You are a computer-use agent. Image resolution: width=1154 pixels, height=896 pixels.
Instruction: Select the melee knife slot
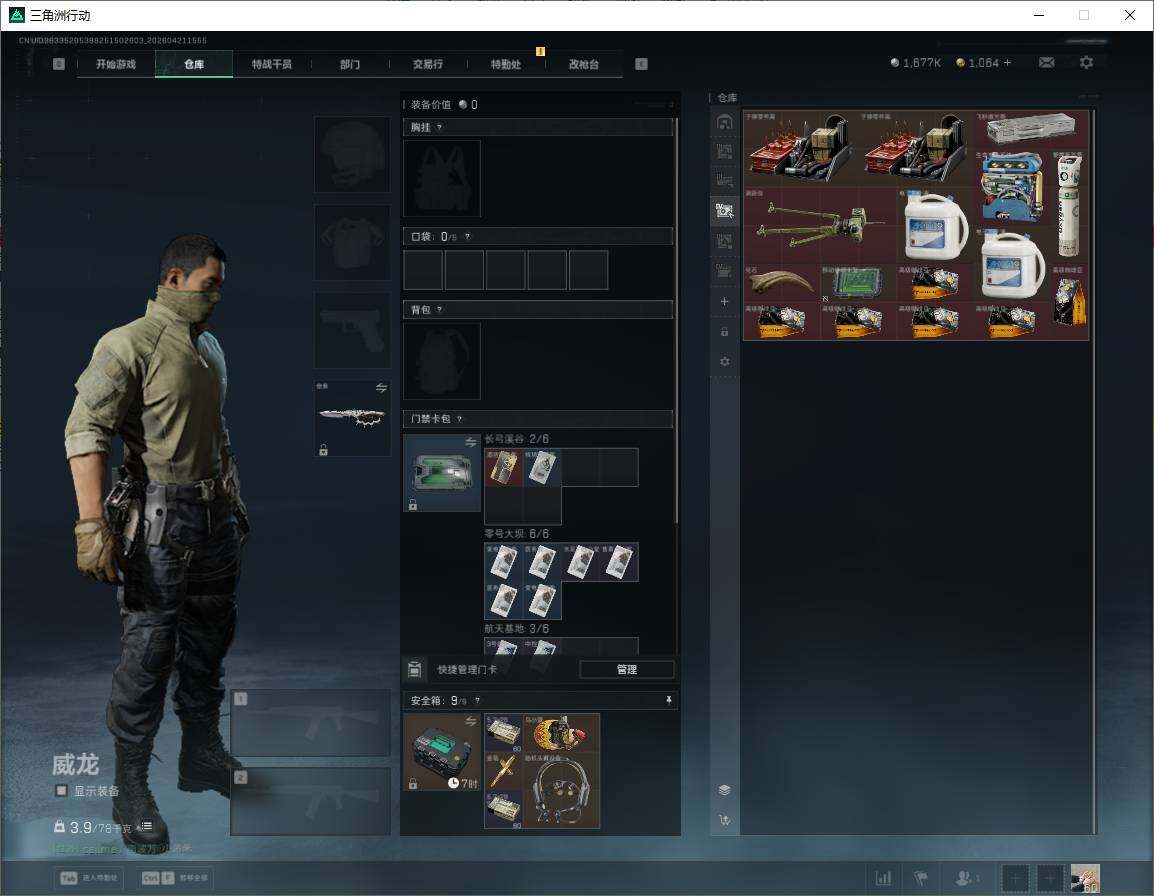[x=353, y=418]
